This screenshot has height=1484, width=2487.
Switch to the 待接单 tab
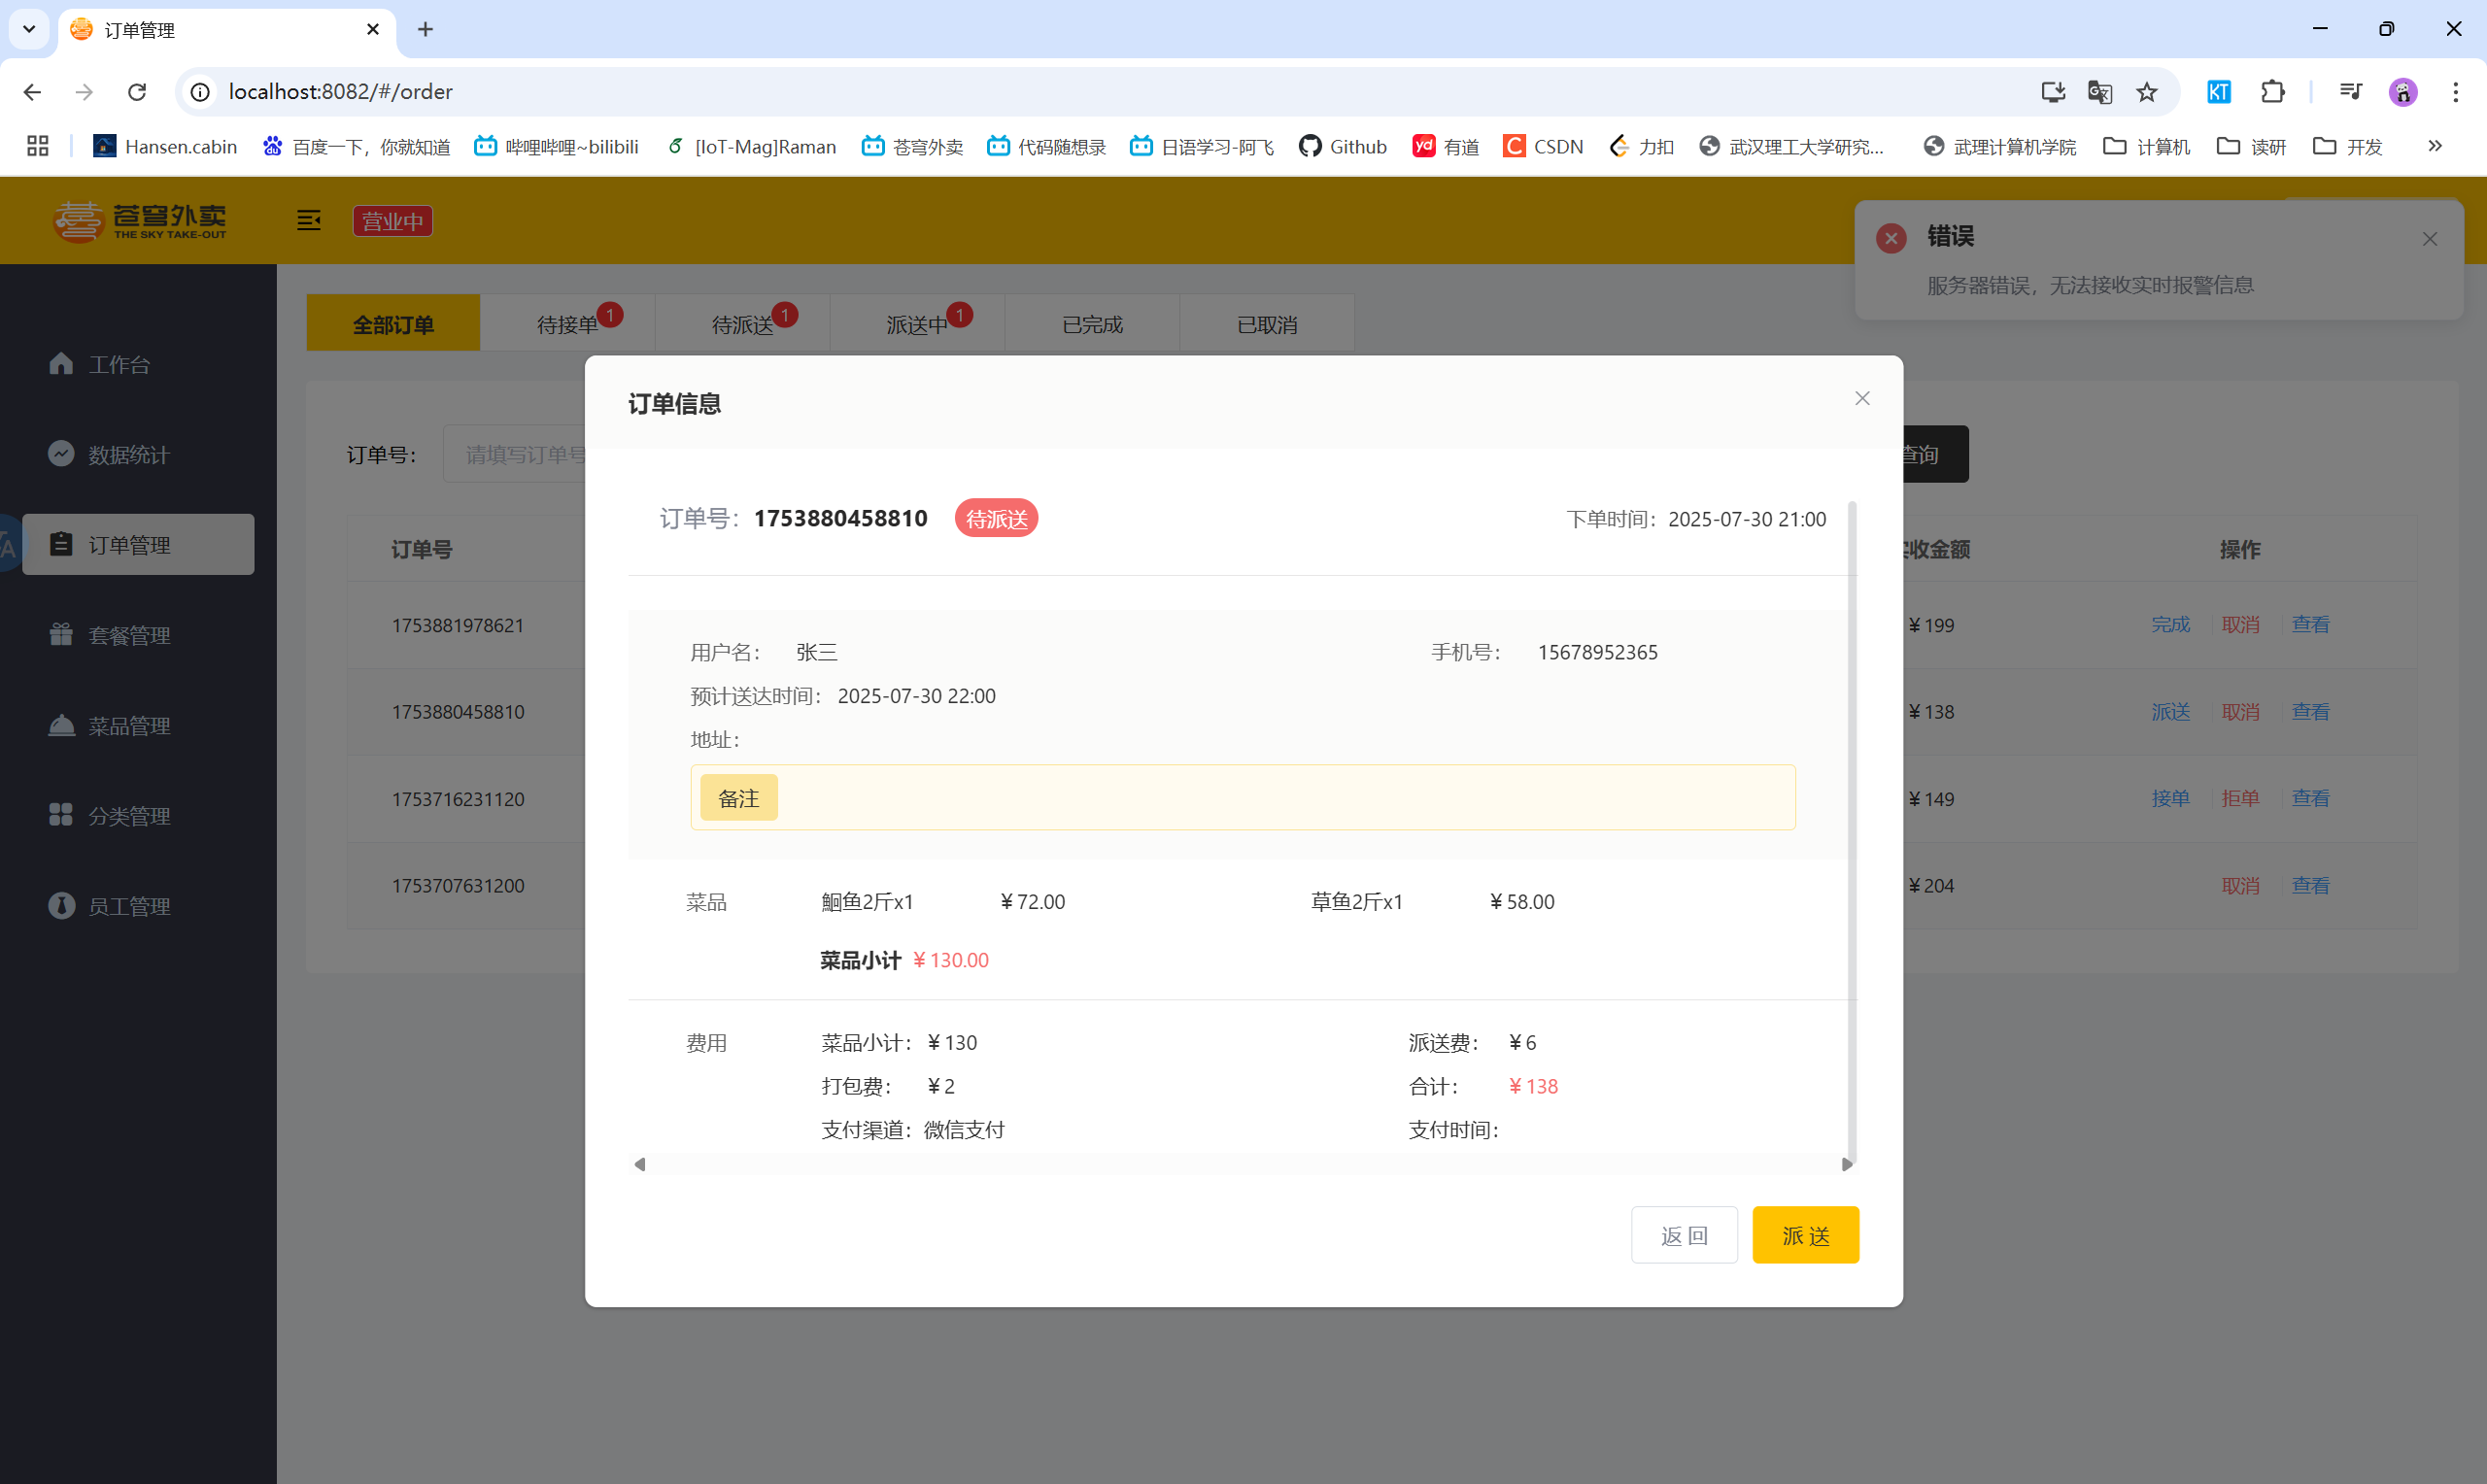click(567, 325)
